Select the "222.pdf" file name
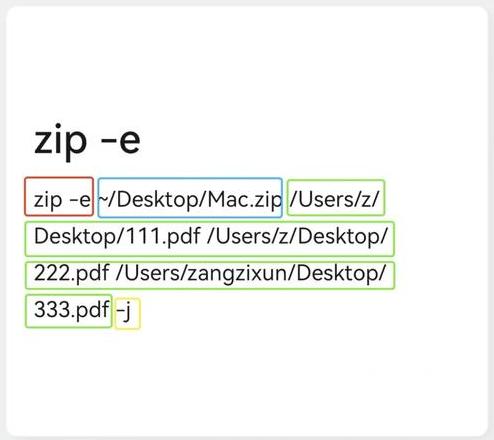494x440 pixels. coord(72,274)
